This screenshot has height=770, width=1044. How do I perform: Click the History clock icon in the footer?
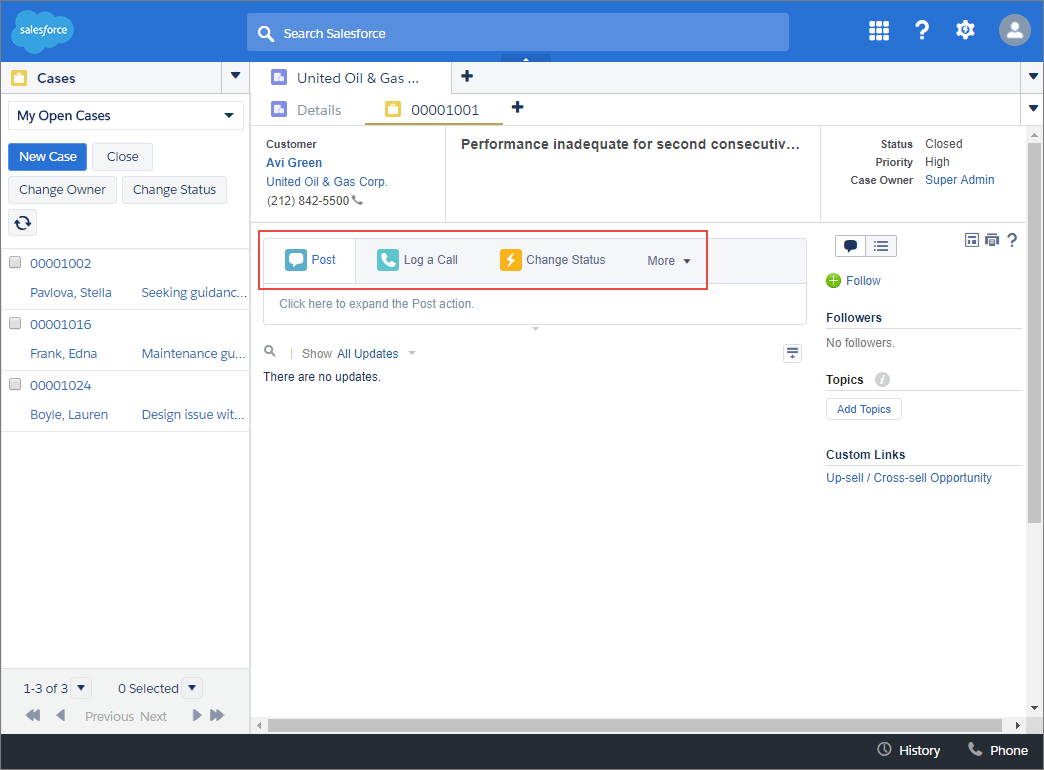(x=884, y=749)
